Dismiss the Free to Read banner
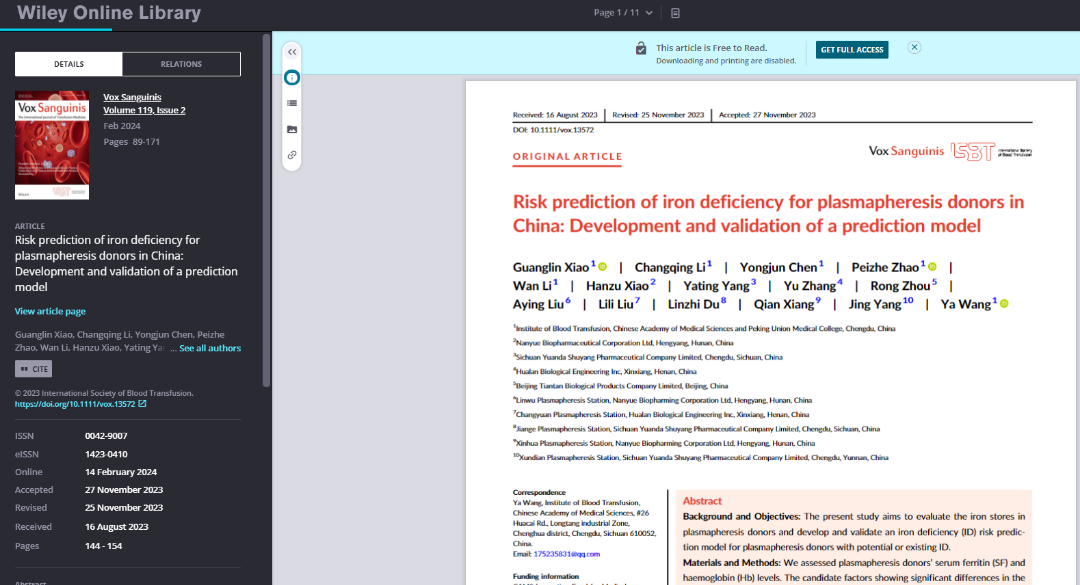Viewport: 1080px width, 585px height. [x=914, y=48]
